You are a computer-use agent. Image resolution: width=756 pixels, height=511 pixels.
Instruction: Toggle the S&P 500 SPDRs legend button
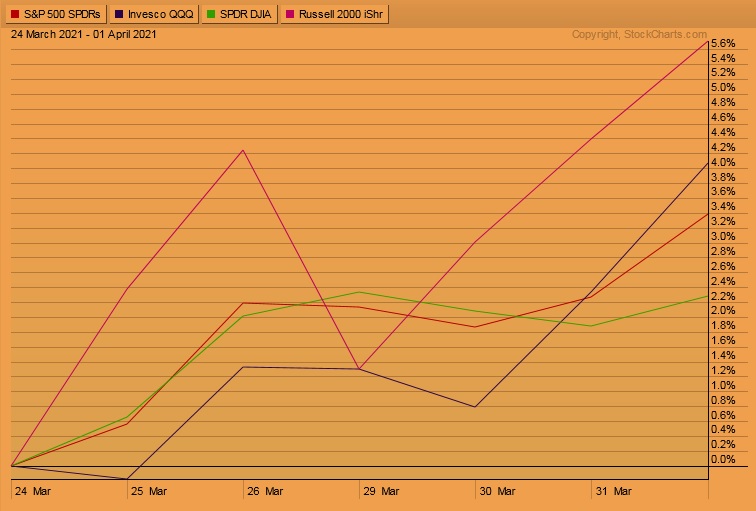point(55,14)
